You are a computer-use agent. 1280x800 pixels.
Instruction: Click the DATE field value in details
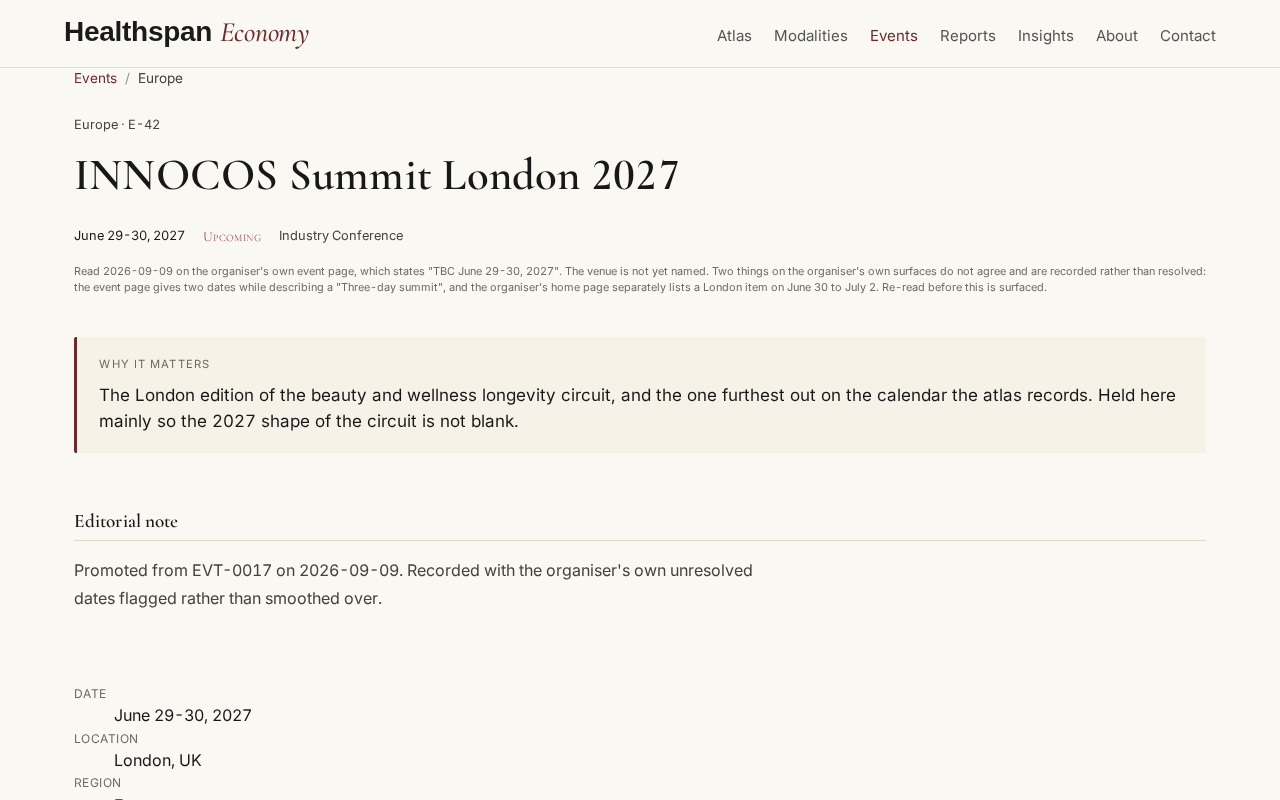point(183,715)
